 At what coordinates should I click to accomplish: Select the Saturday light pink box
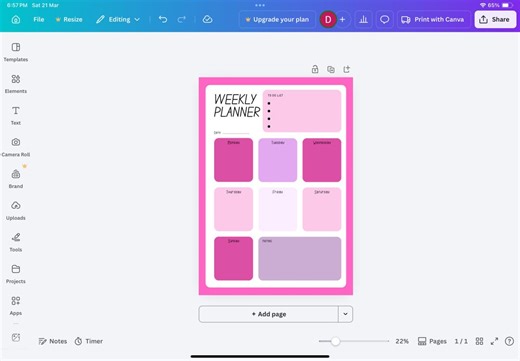coord(322,209)
